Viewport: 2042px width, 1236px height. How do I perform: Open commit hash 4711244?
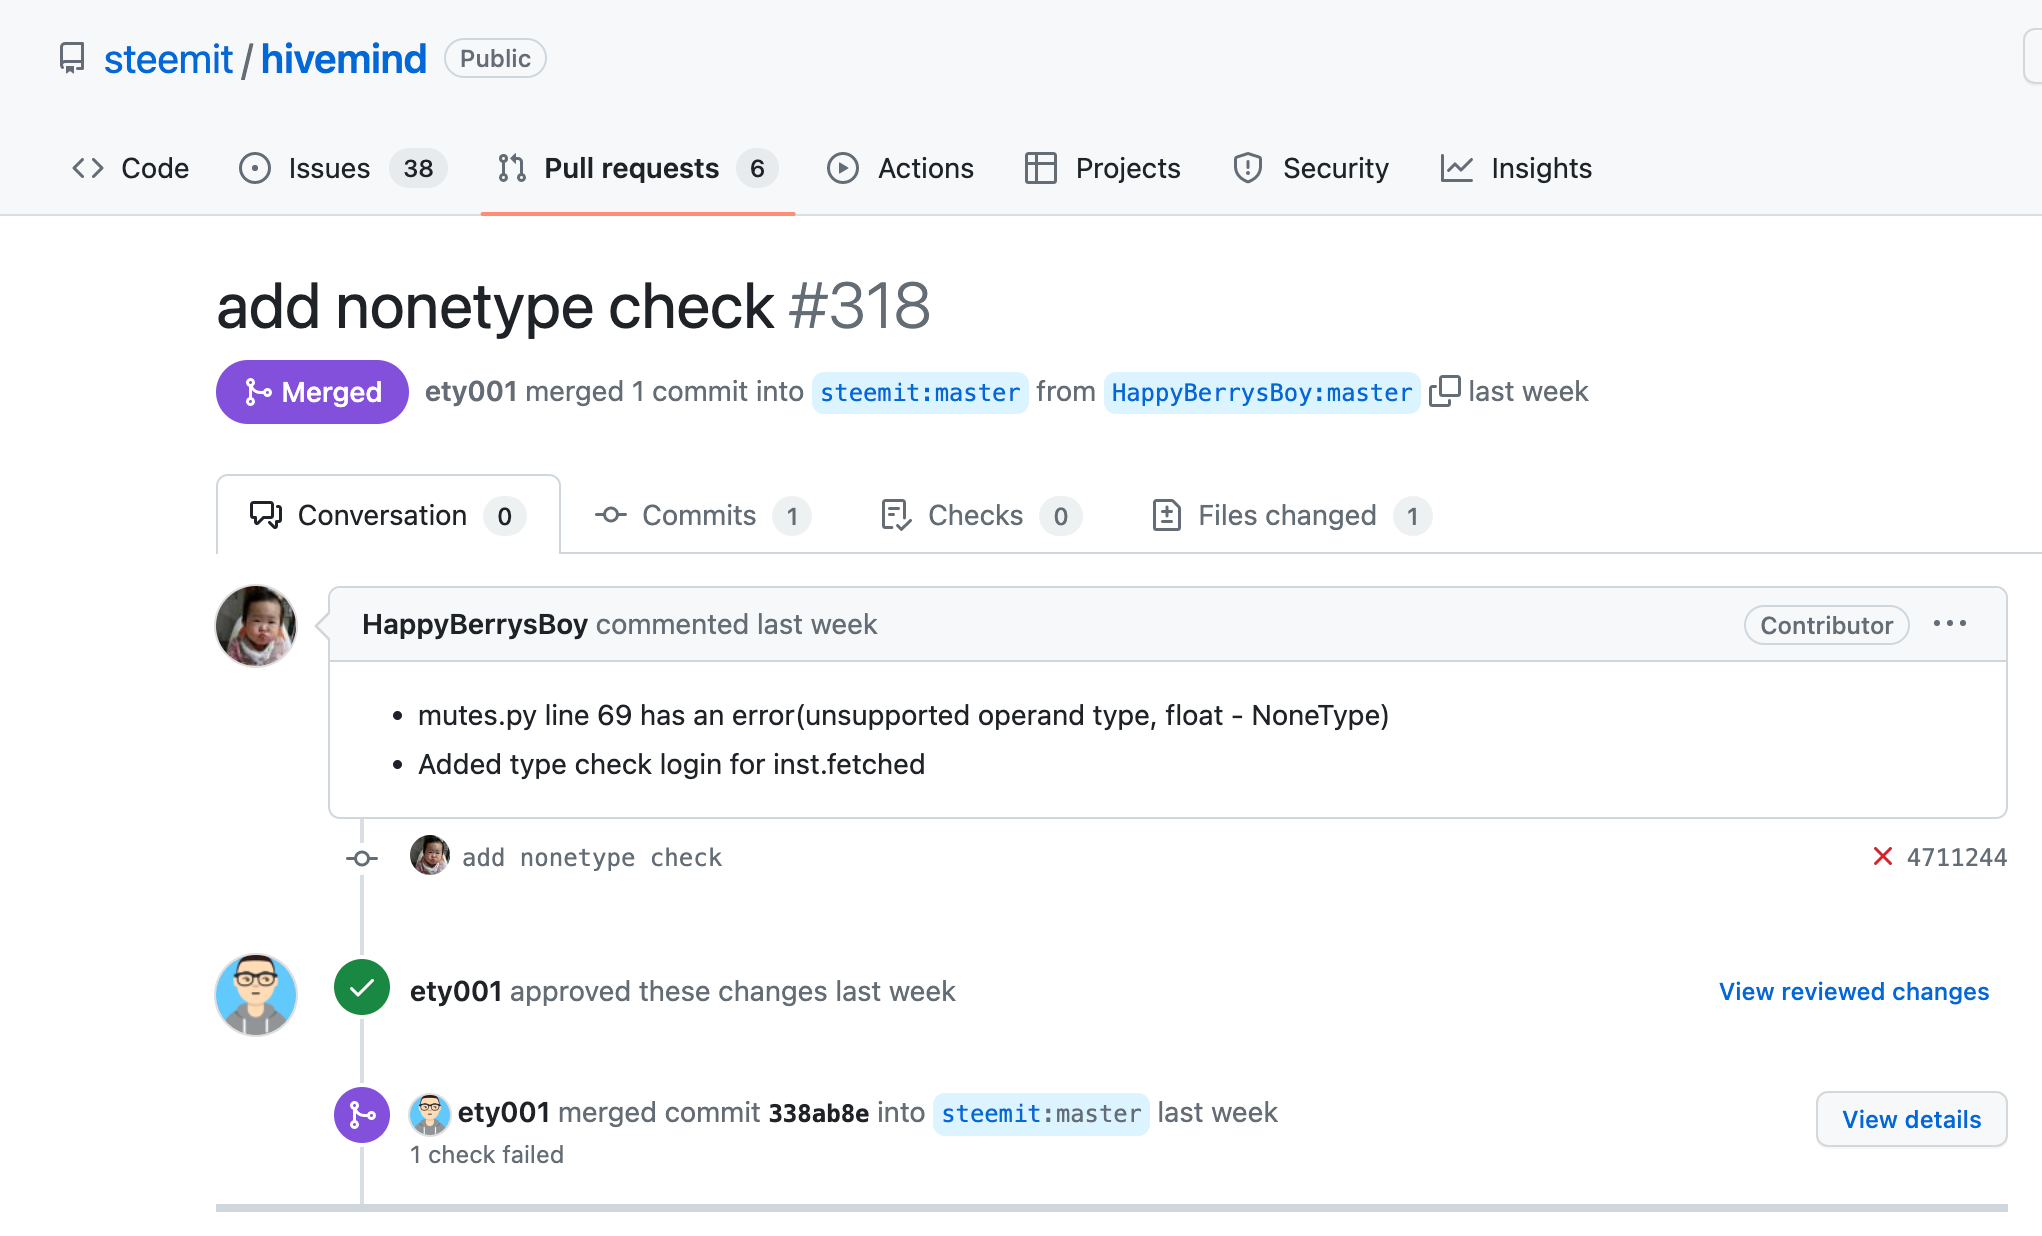point(1956,857)
